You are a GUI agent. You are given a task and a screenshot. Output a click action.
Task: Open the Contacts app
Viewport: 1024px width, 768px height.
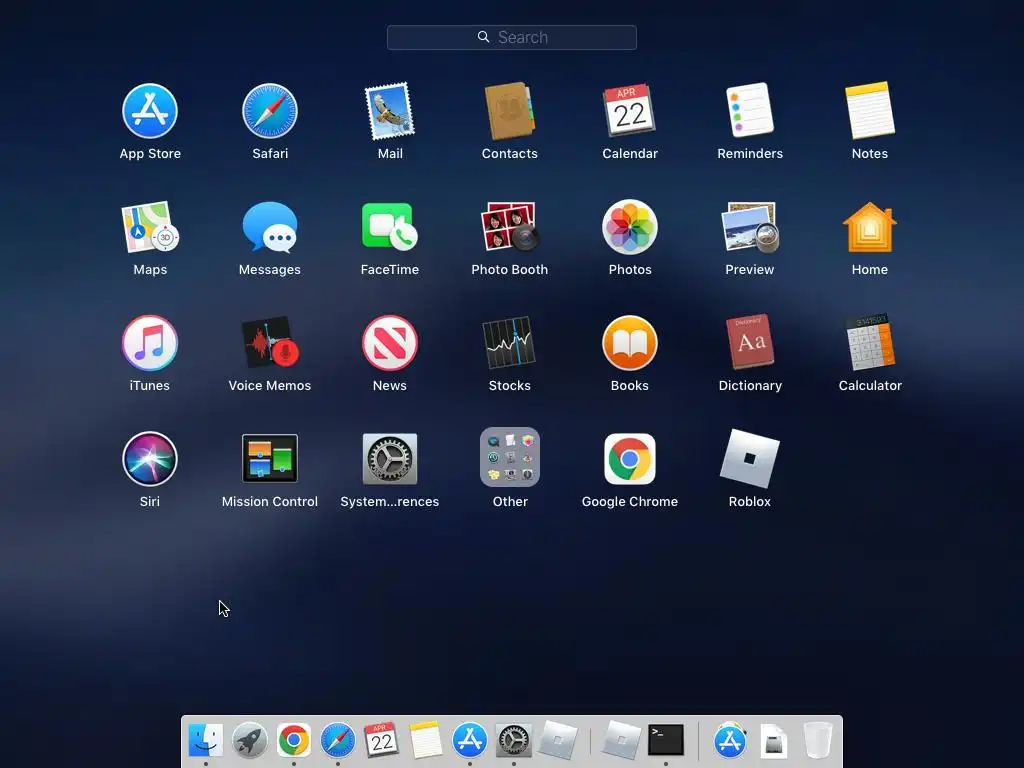[x=509, y=111]
